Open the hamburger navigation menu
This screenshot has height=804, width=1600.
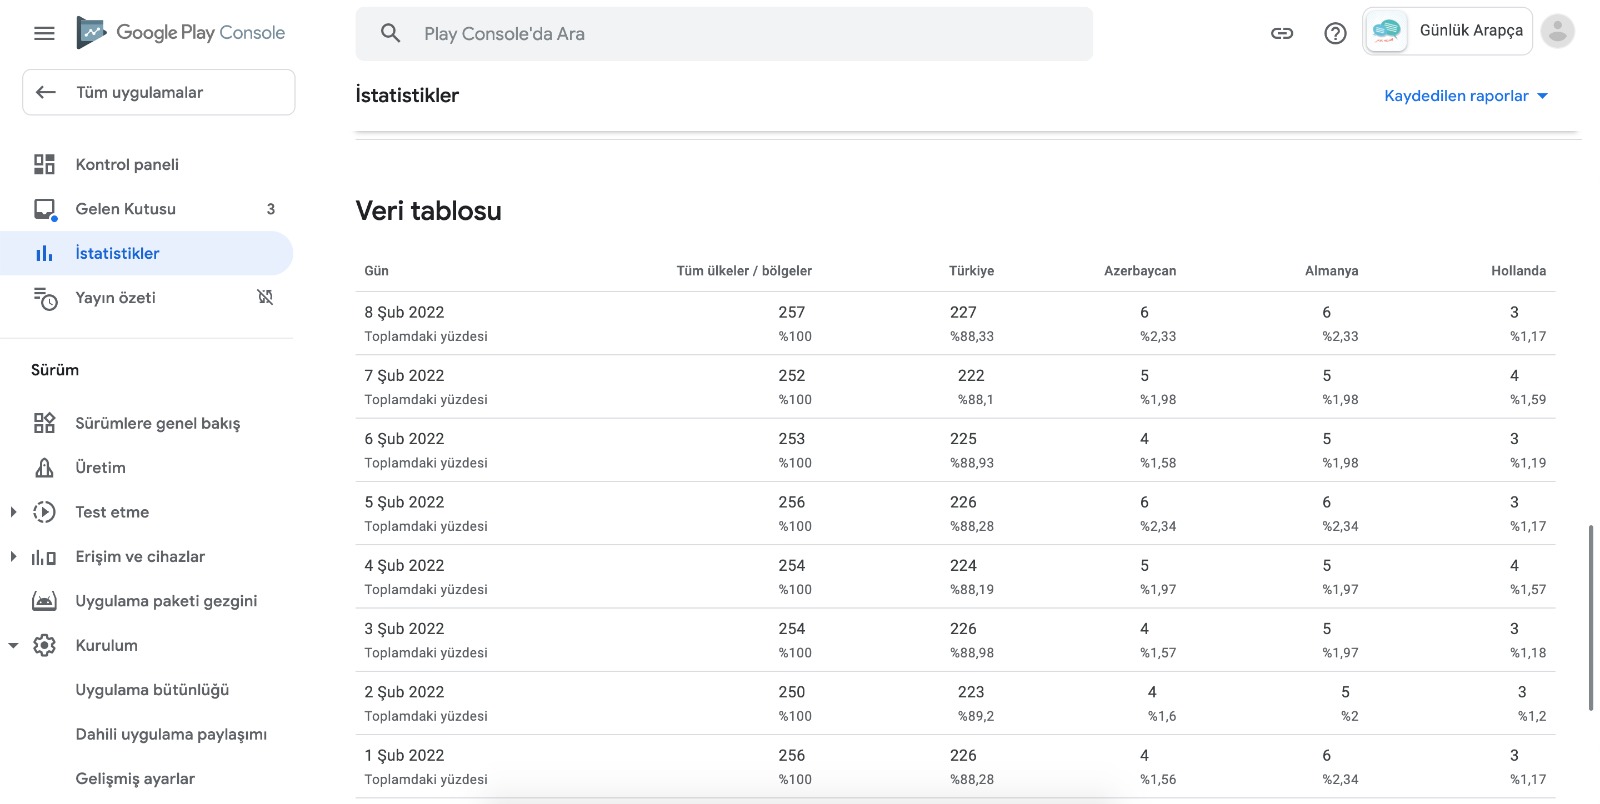pyautogui.click(x=44, y=33)
